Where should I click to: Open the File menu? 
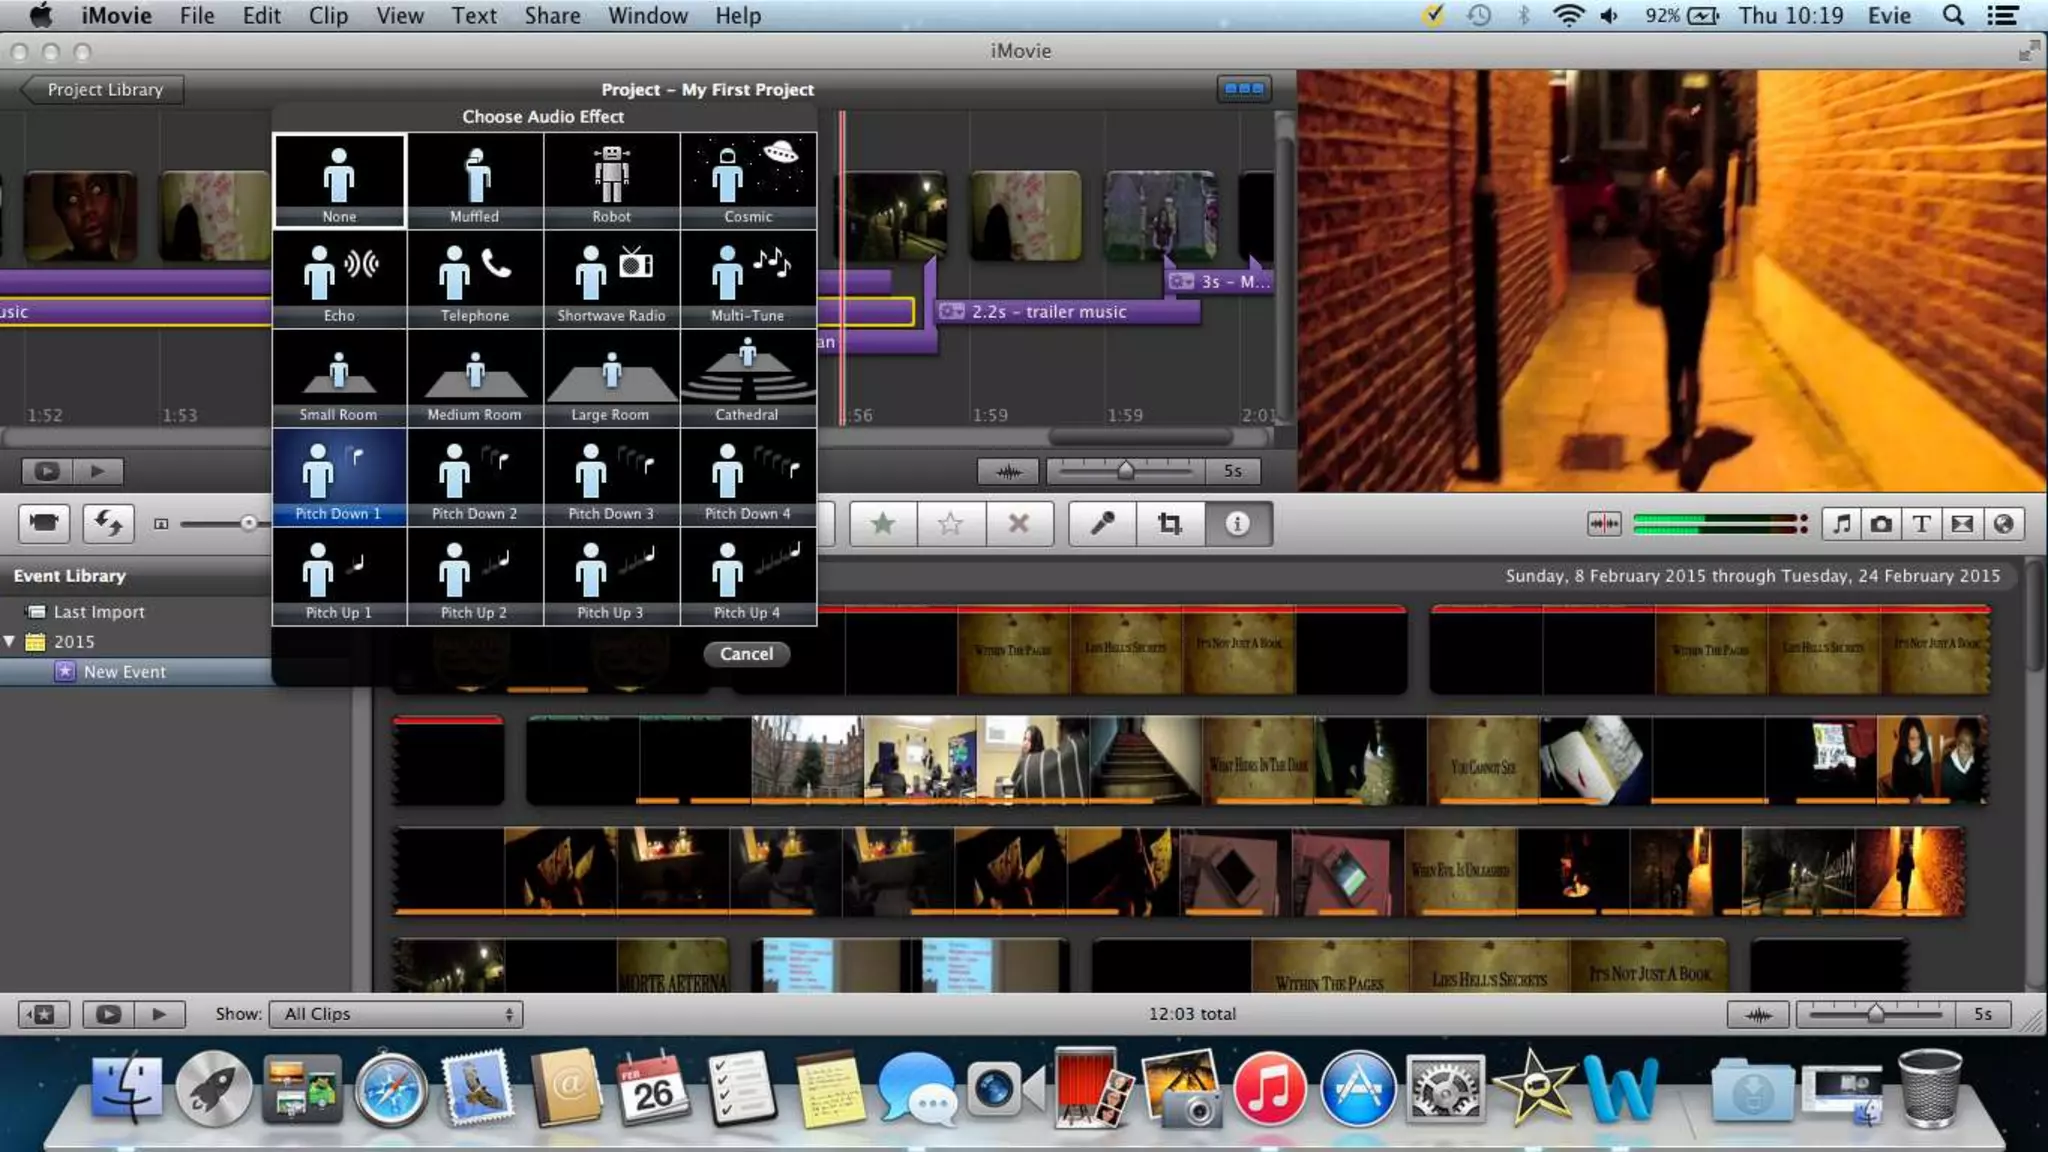coord(197,16)
